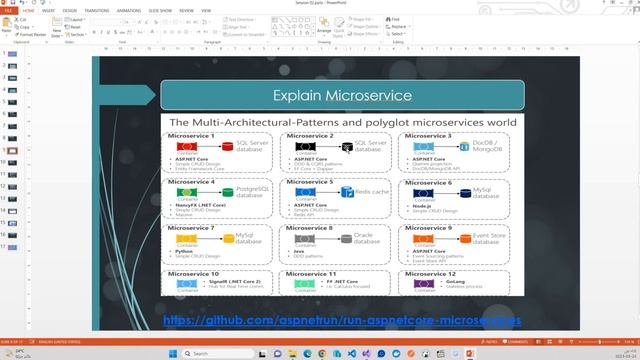
Task: Click the Copy command
Action: pyautogui.click(x=24, y=27)
